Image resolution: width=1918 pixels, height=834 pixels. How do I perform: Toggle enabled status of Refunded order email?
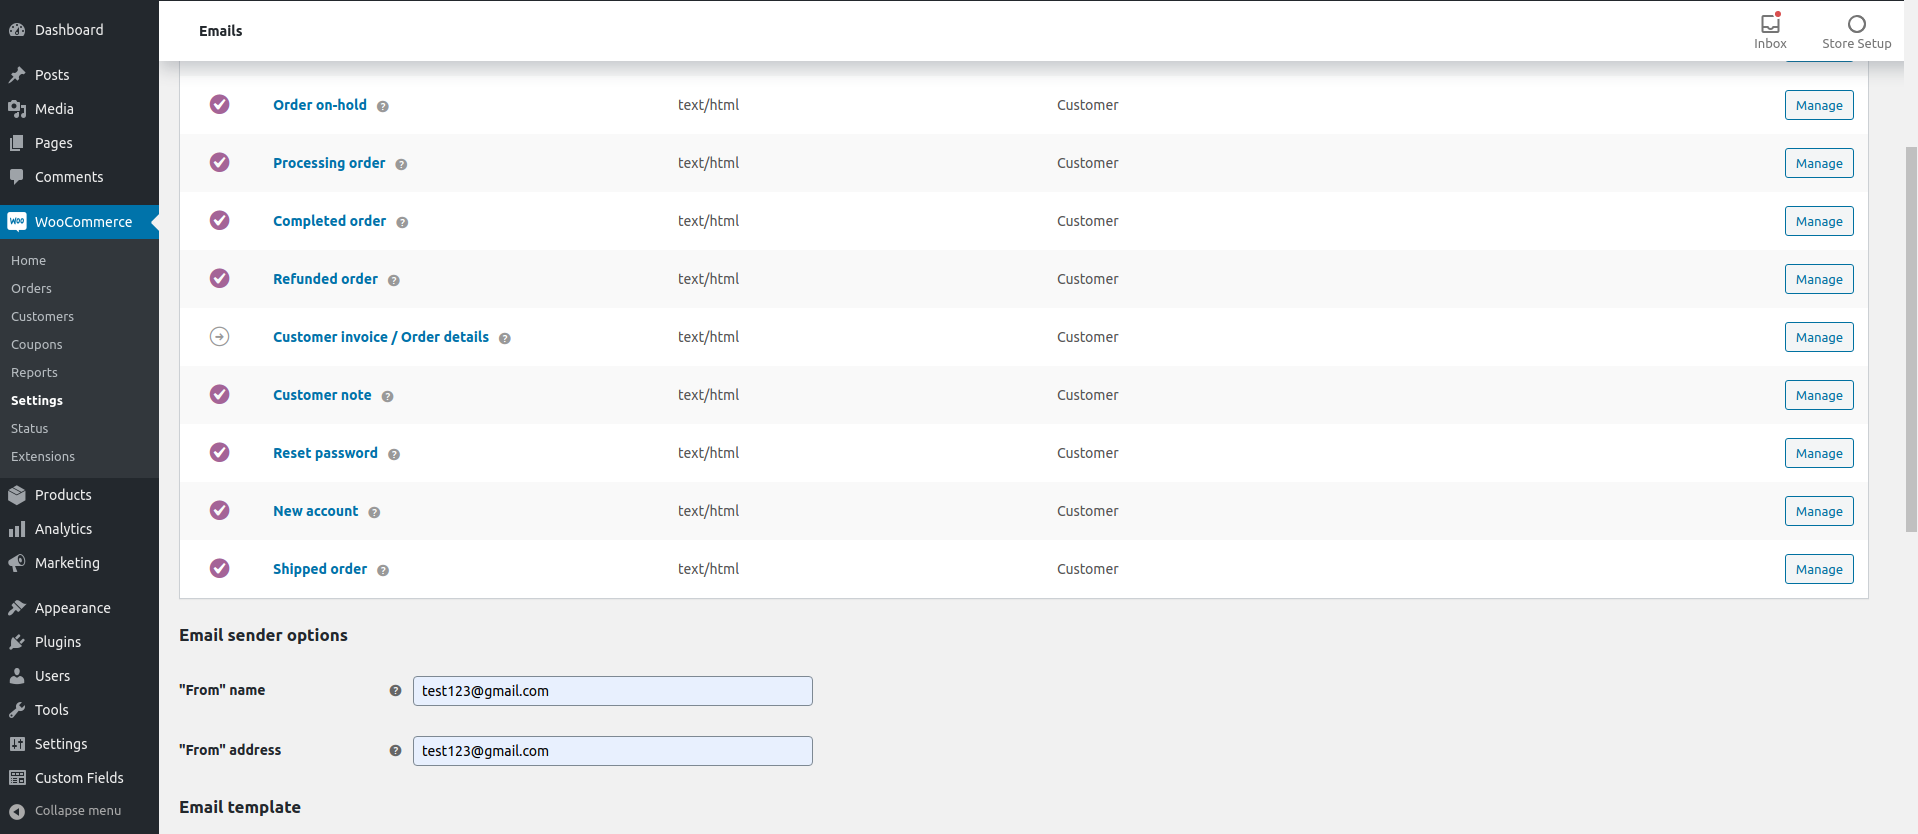click(x=220, y=278)
